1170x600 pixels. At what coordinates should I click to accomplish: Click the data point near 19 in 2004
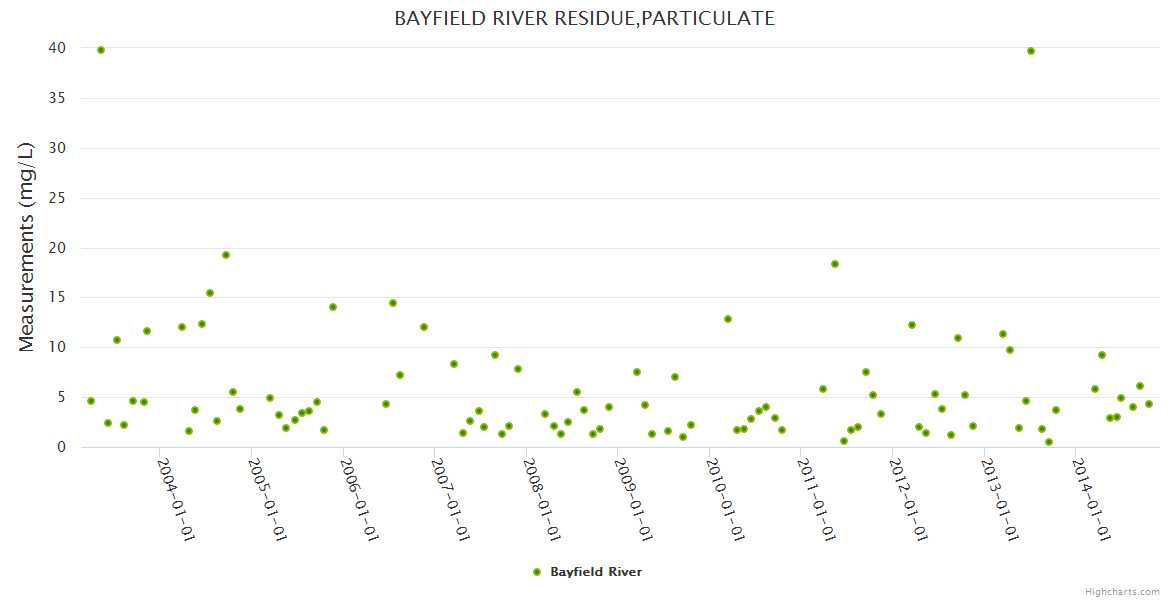226,255
